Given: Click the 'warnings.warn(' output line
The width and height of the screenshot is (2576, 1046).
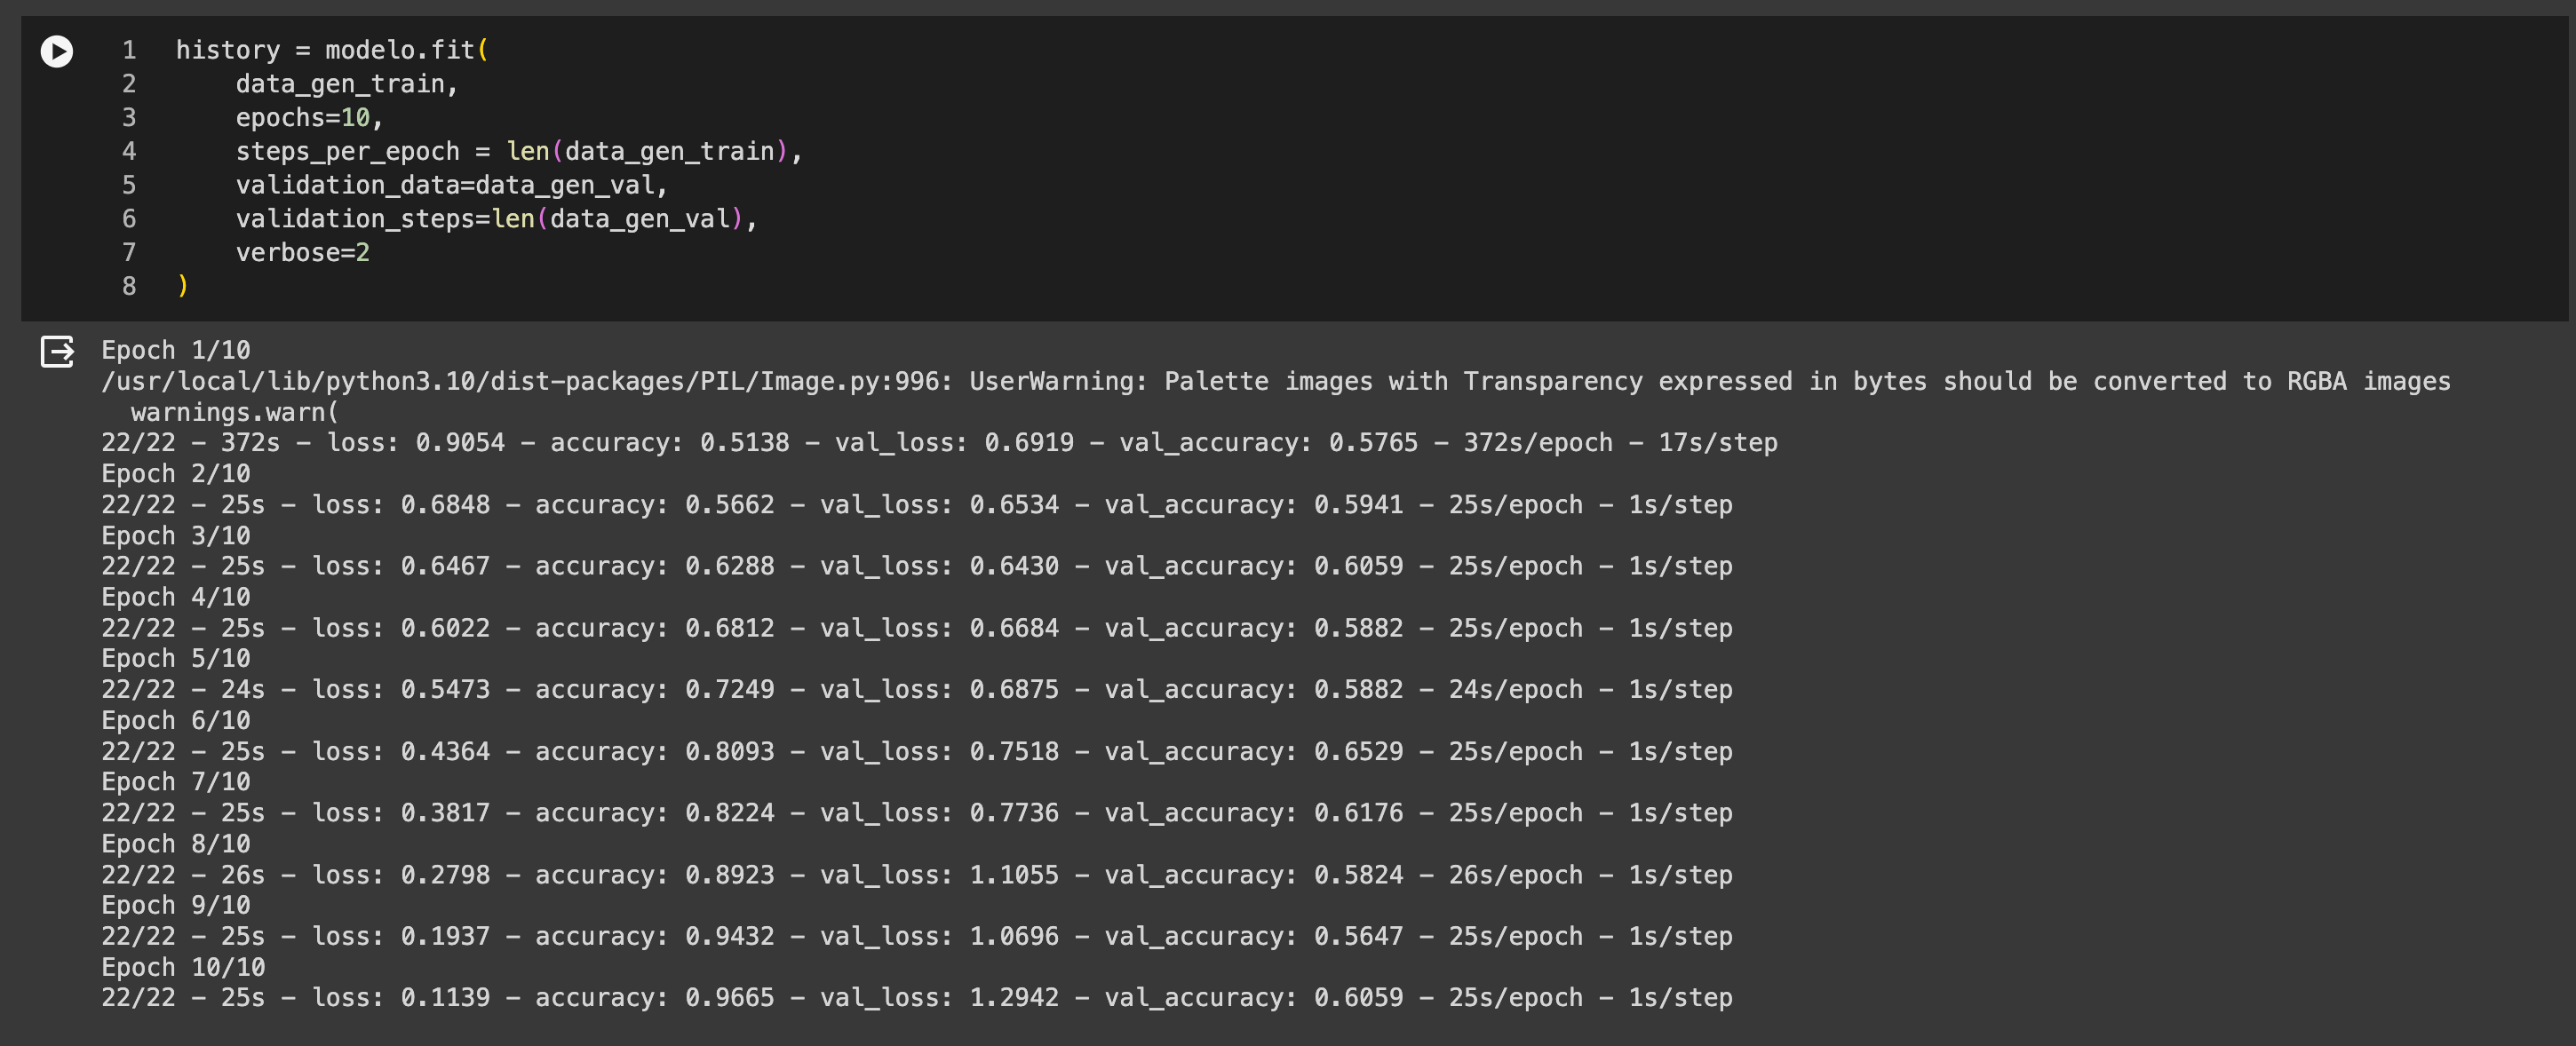Looking at the screenshot, I should tap(235, 412).
